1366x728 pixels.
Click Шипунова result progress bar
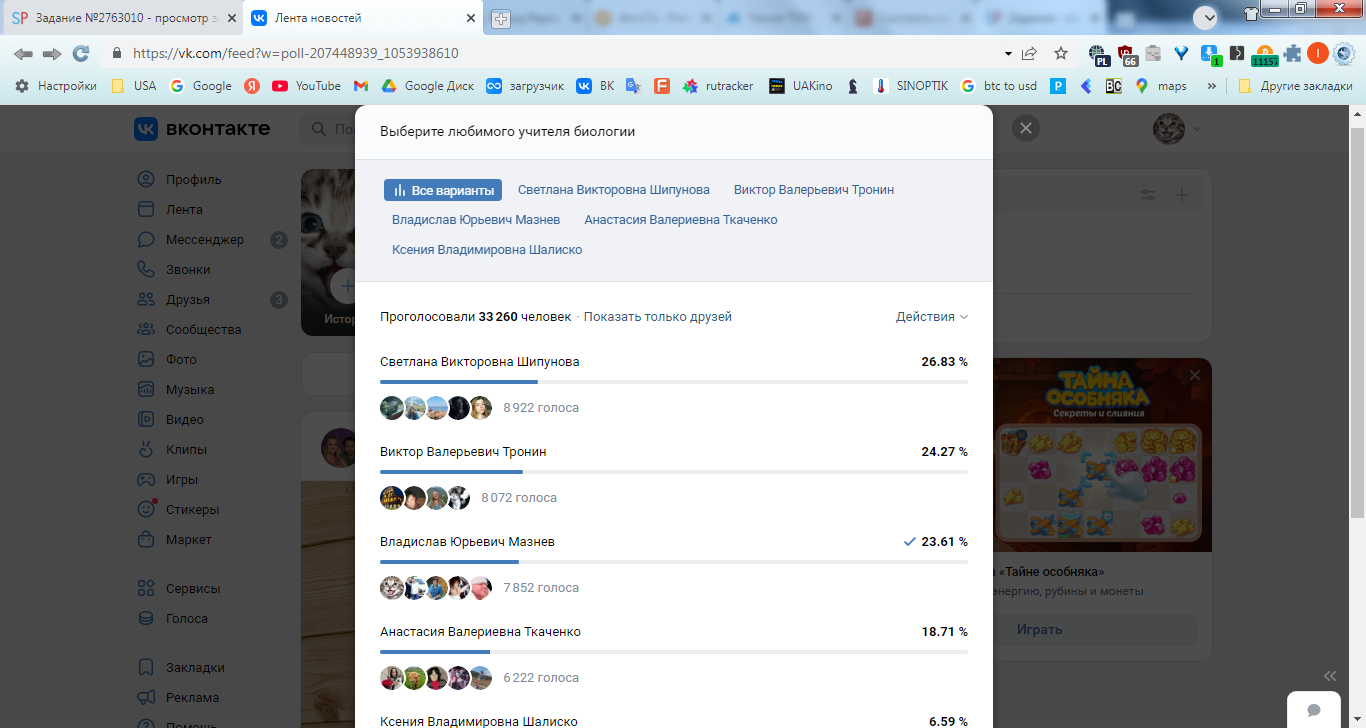[674, 382]
